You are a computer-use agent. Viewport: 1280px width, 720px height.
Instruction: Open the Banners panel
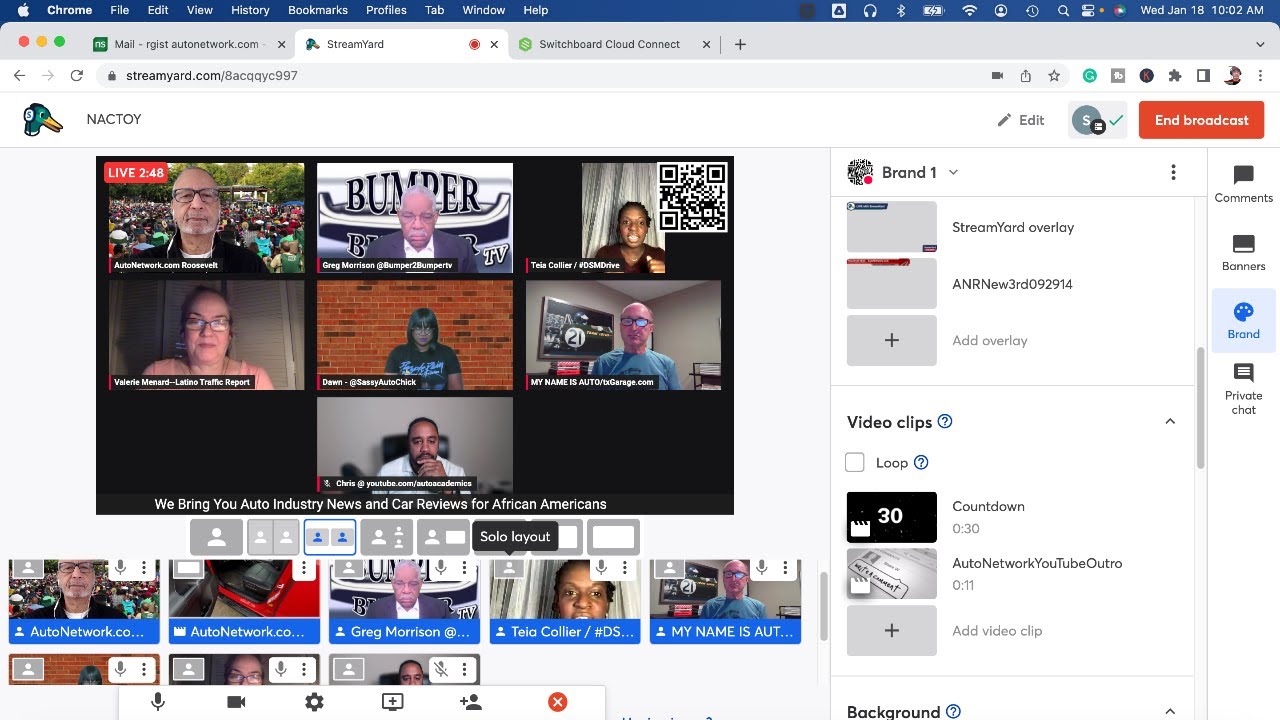tap(1243, 253)
